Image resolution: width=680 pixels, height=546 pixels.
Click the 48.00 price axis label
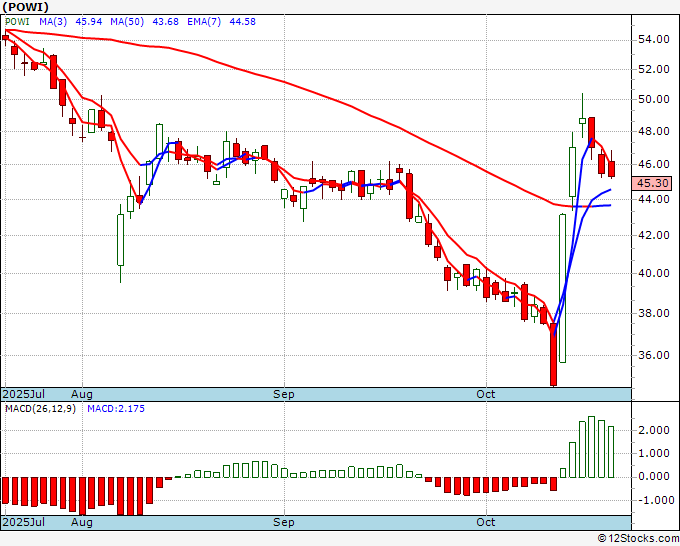pyautogui.click(x=654, y=131)
